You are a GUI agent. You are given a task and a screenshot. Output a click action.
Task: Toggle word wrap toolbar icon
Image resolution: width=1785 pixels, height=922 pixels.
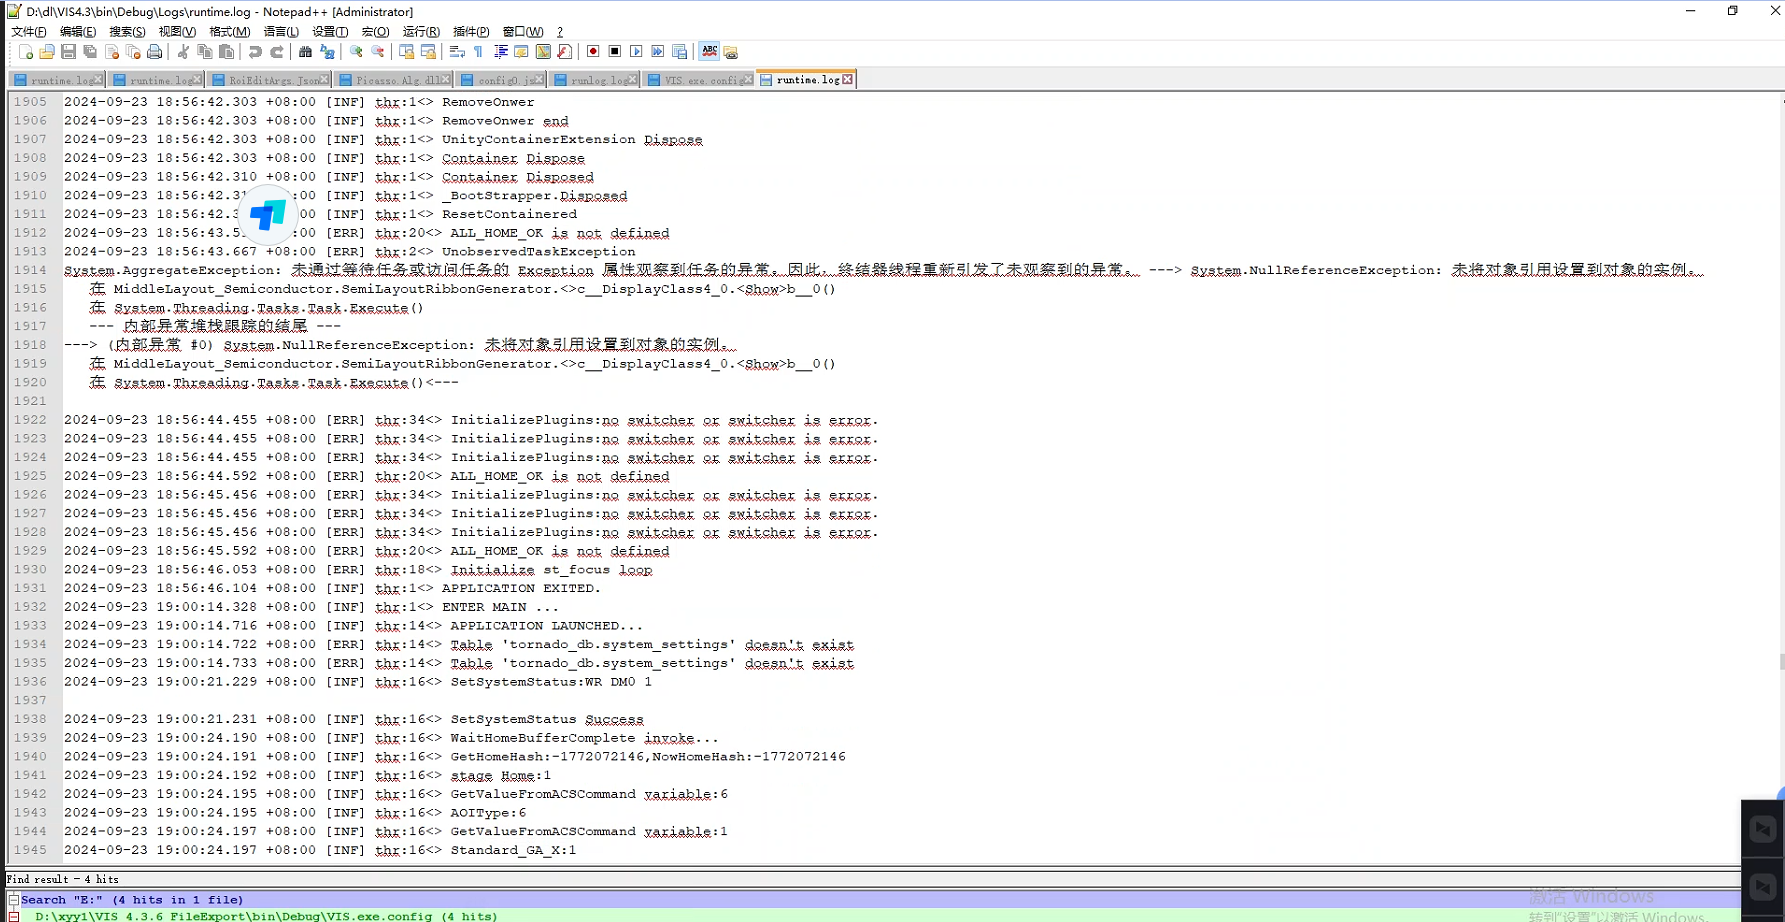(x=457, y=52)
